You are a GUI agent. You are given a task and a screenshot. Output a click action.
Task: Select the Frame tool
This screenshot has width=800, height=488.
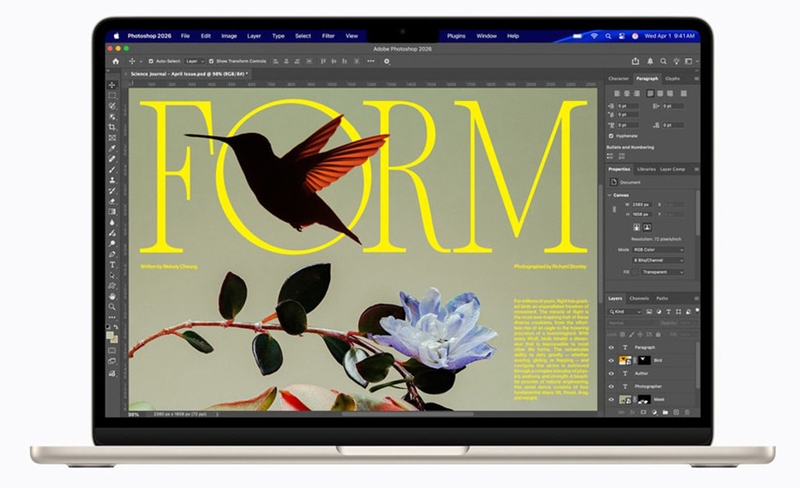point(112,137)
